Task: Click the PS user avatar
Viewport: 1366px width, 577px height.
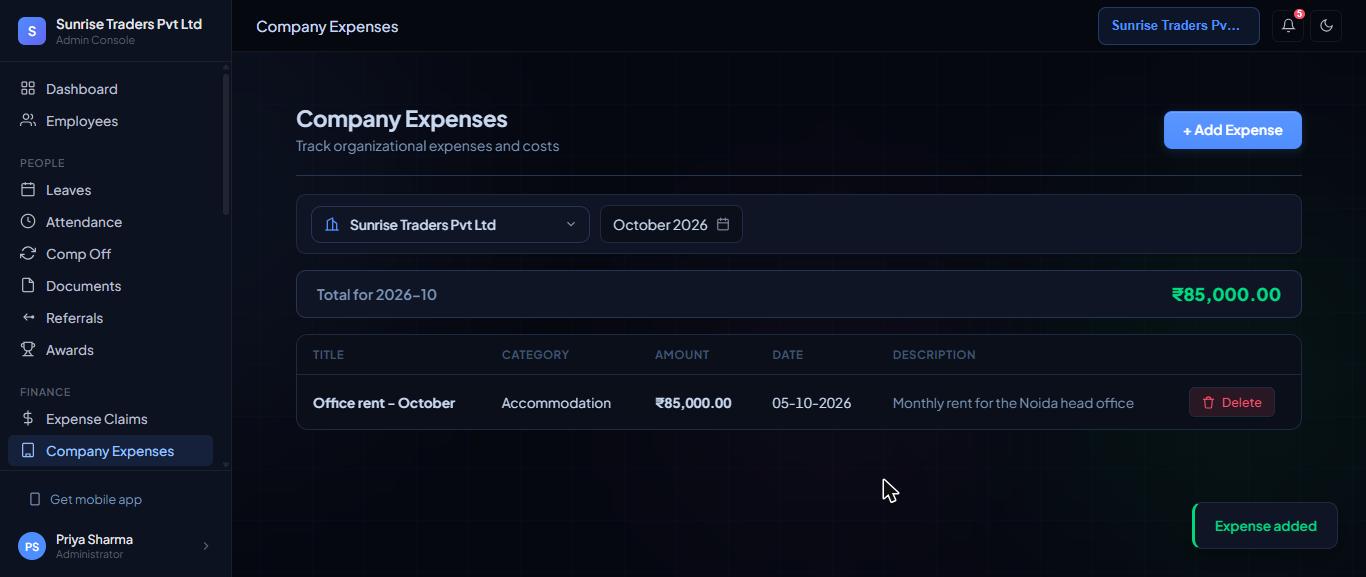Action: 32,546
